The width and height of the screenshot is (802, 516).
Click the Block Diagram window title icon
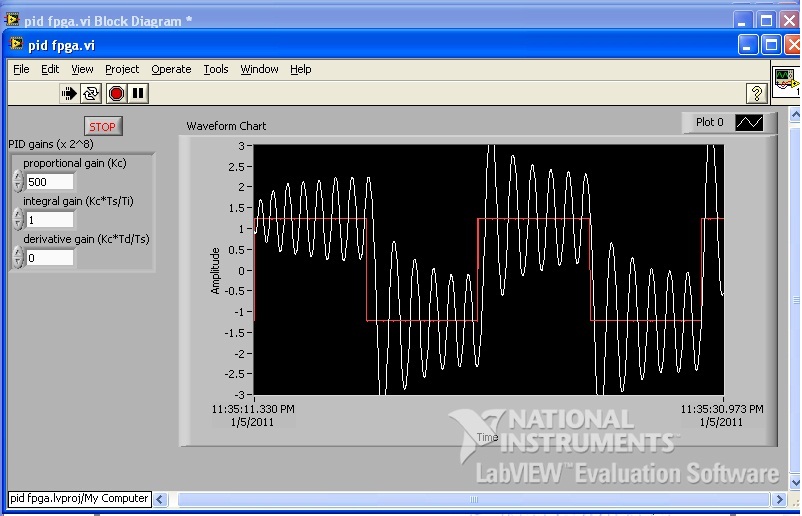point(12,20)
